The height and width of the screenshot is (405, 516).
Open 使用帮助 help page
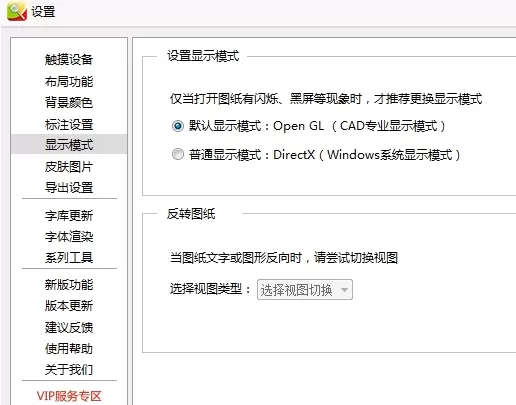click(69, 349)
